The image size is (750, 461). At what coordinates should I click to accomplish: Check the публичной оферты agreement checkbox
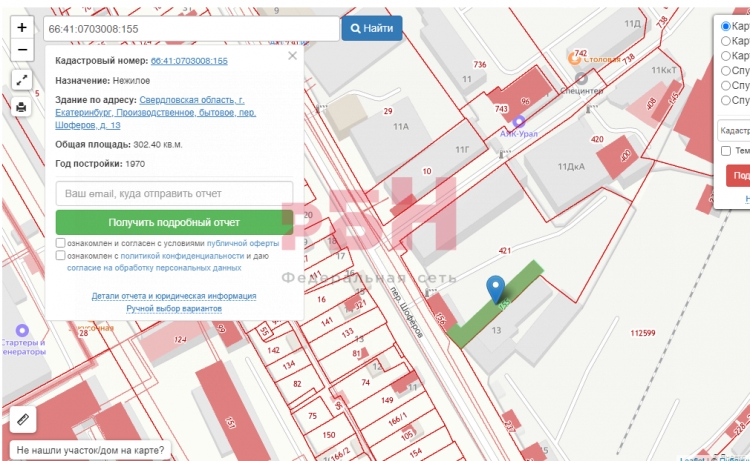point(60,243)
